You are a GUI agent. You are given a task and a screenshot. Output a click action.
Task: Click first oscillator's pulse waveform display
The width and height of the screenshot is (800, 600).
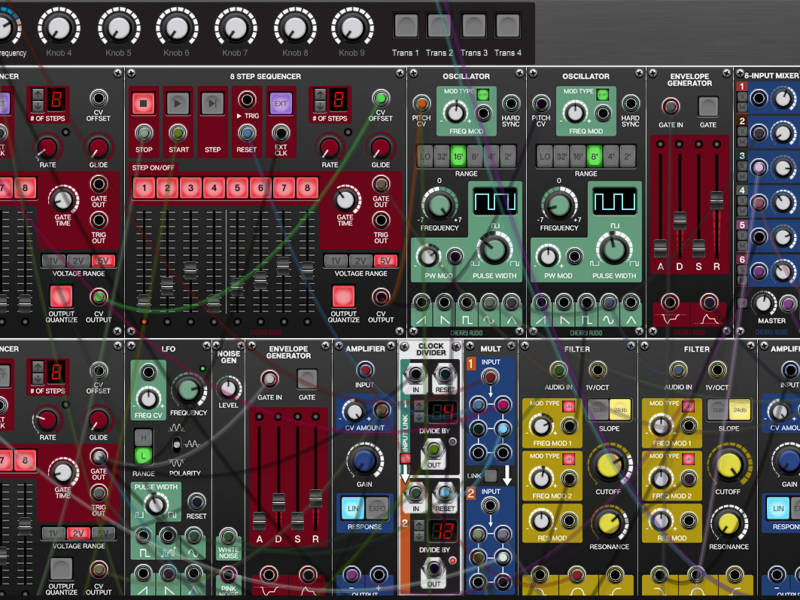click(x=495, y=203)
